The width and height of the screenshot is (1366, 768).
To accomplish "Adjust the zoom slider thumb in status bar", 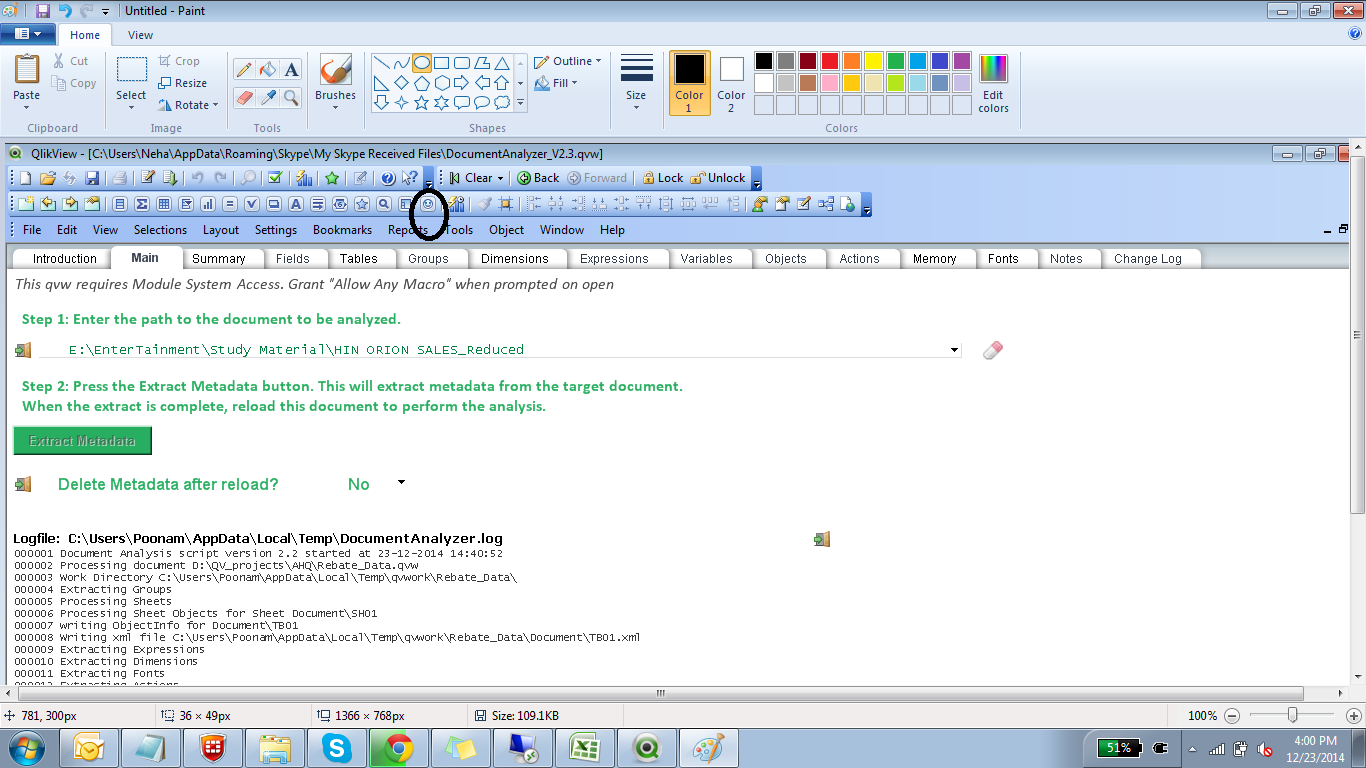I will (x=1293, y=715).
